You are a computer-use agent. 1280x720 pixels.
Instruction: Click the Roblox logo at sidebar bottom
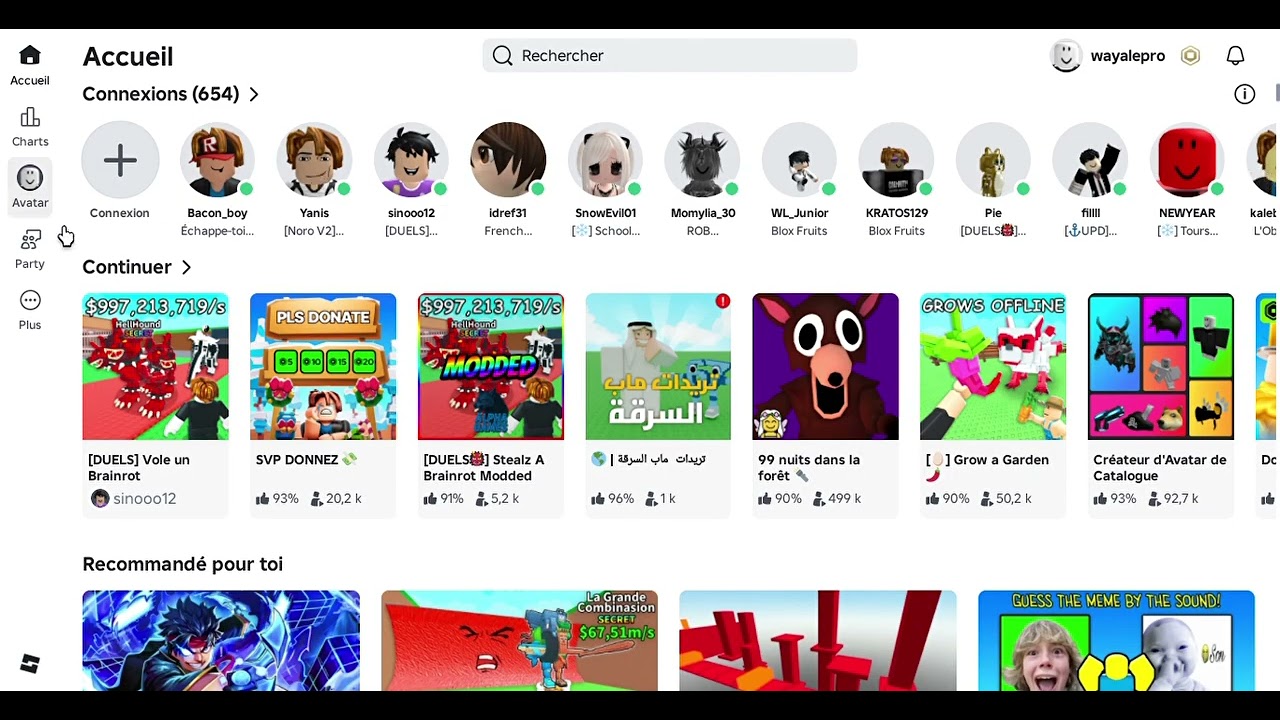pos(30,664)
